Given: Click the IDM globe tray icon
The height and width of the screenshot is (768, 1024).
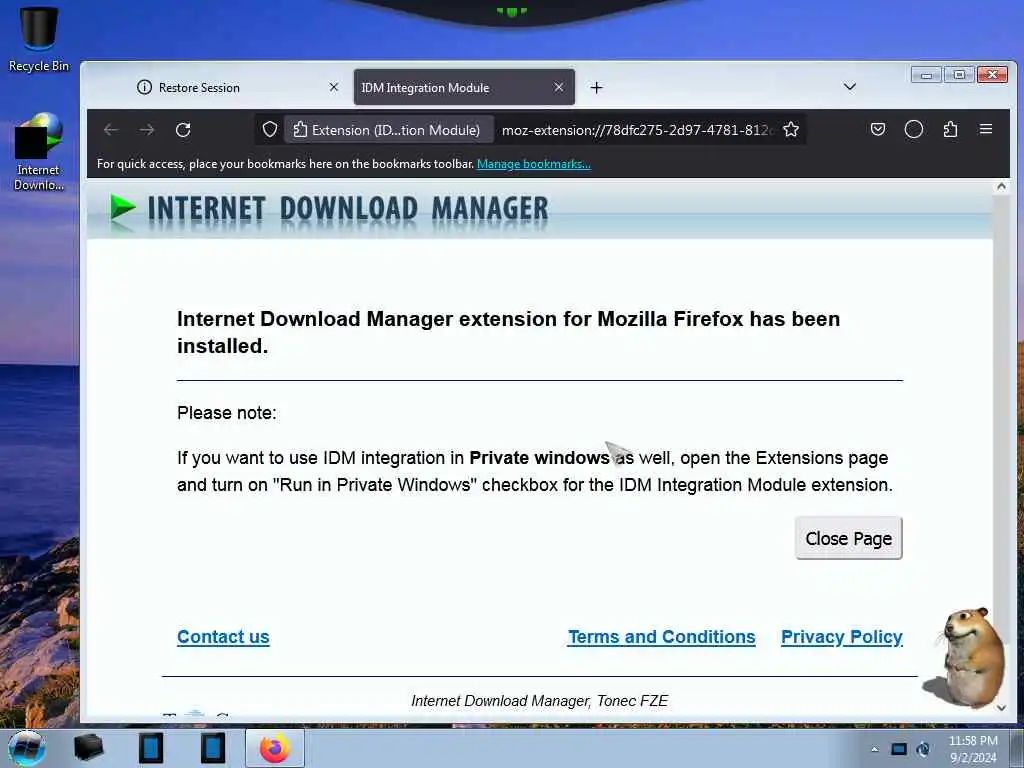Looking at the screenshot, I should tap(923, 749).
